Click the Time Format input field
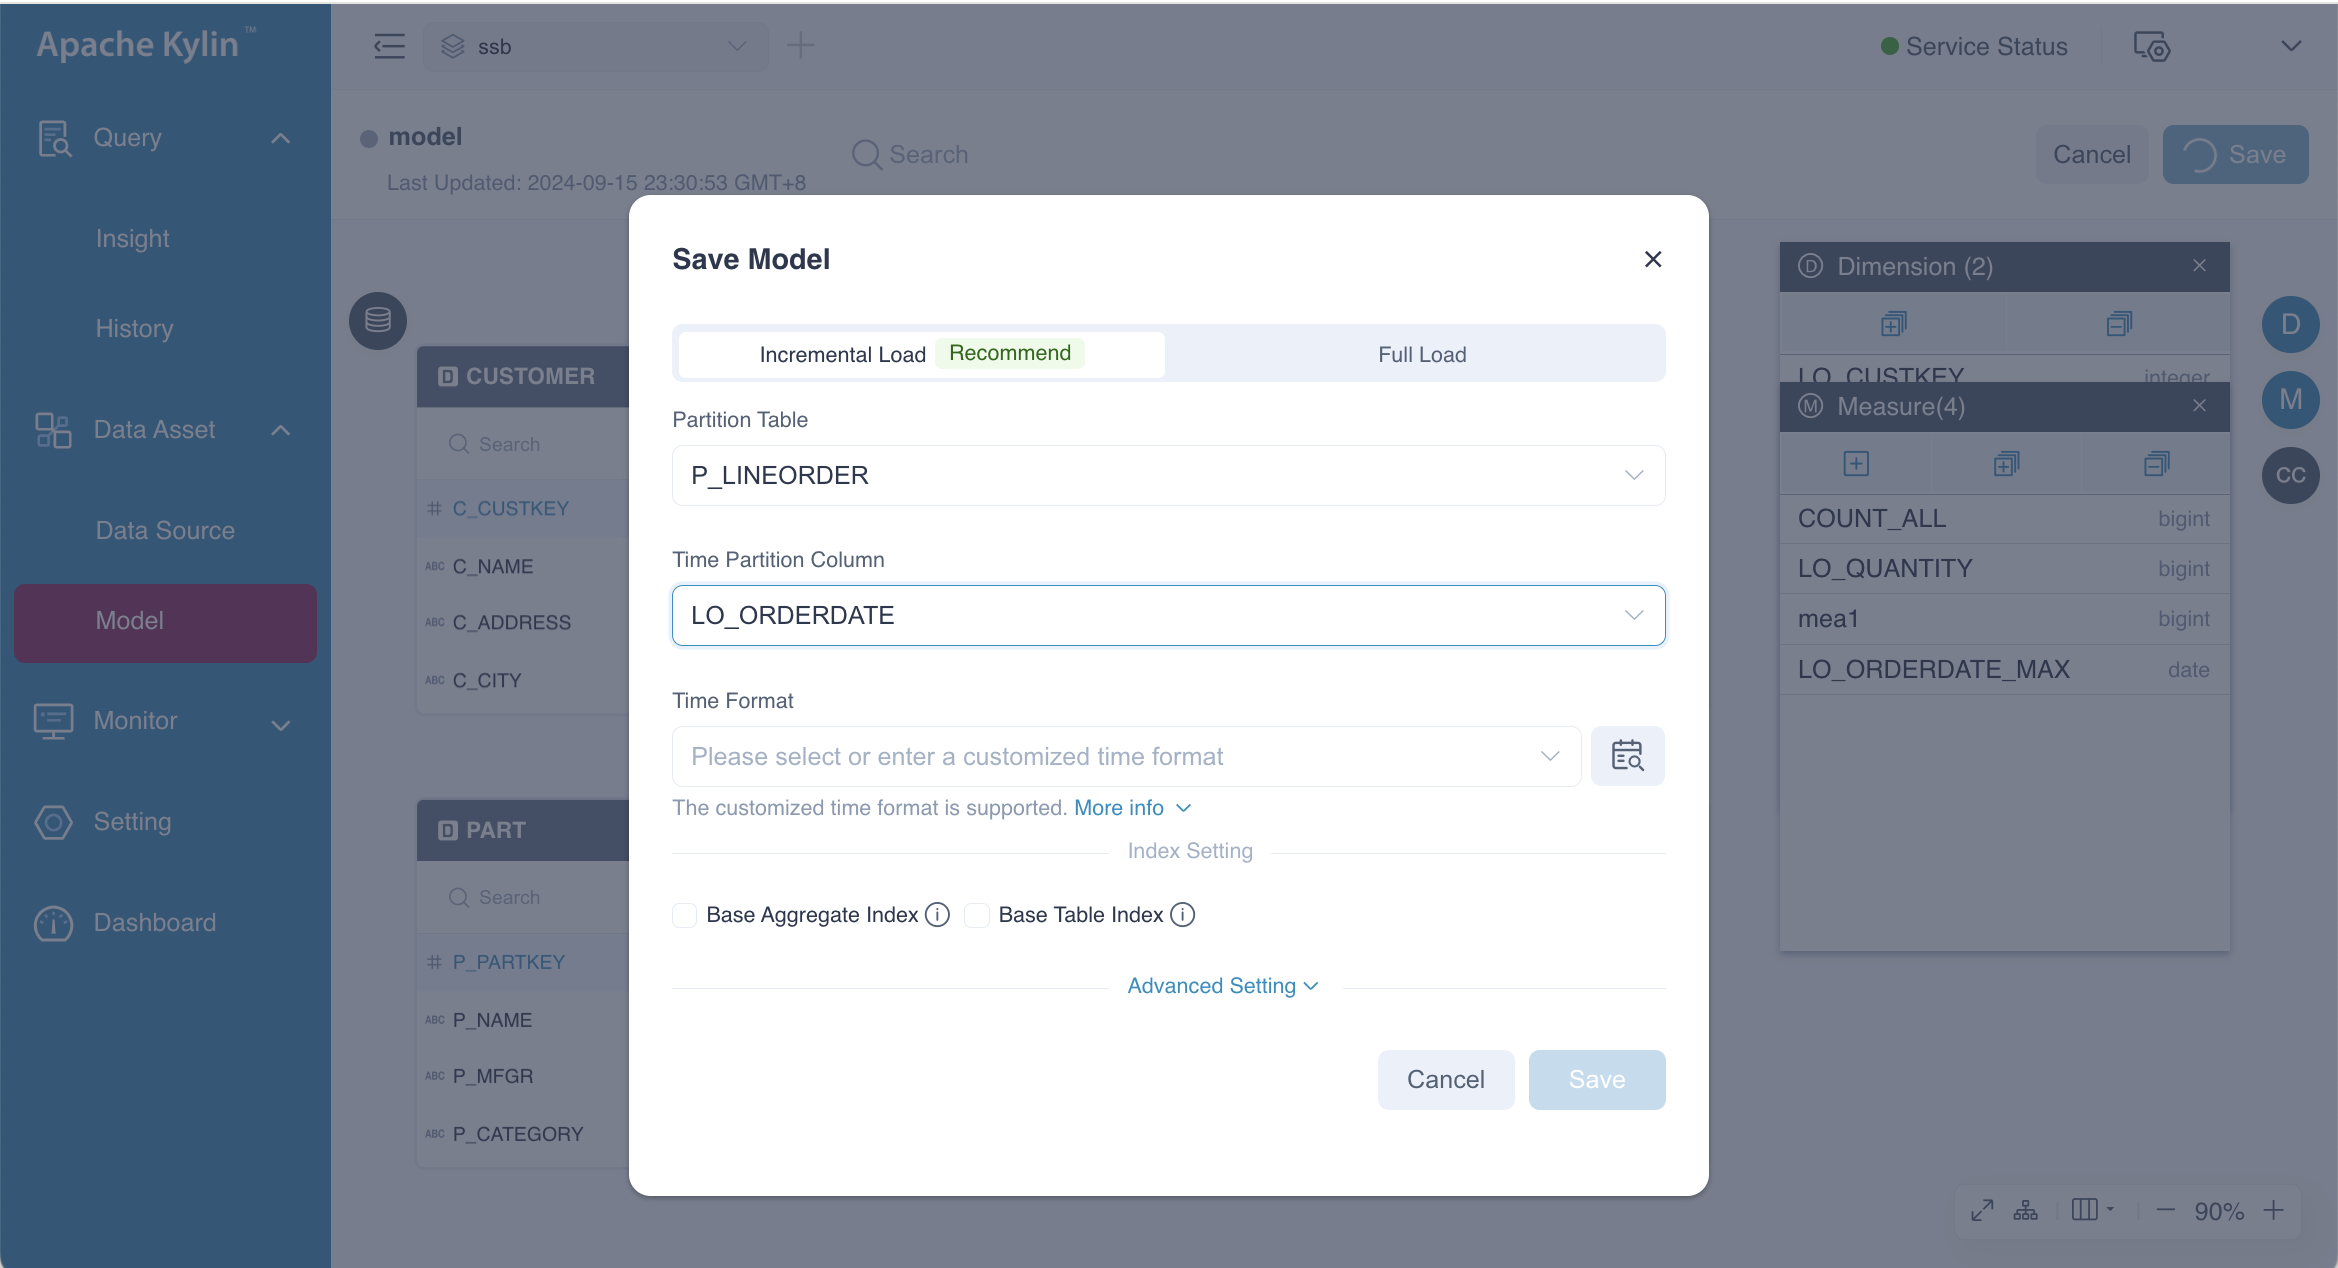The width and height of the screenshot is (2338, 1268). pyautogui.click(x=1110, y=756)
